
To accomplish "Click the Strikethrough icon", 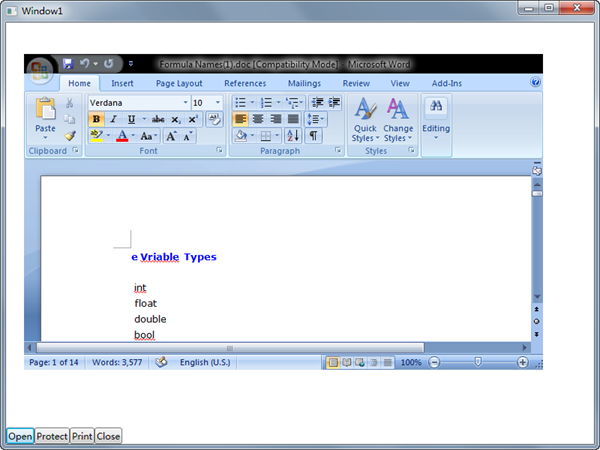I will click(157, 119).
